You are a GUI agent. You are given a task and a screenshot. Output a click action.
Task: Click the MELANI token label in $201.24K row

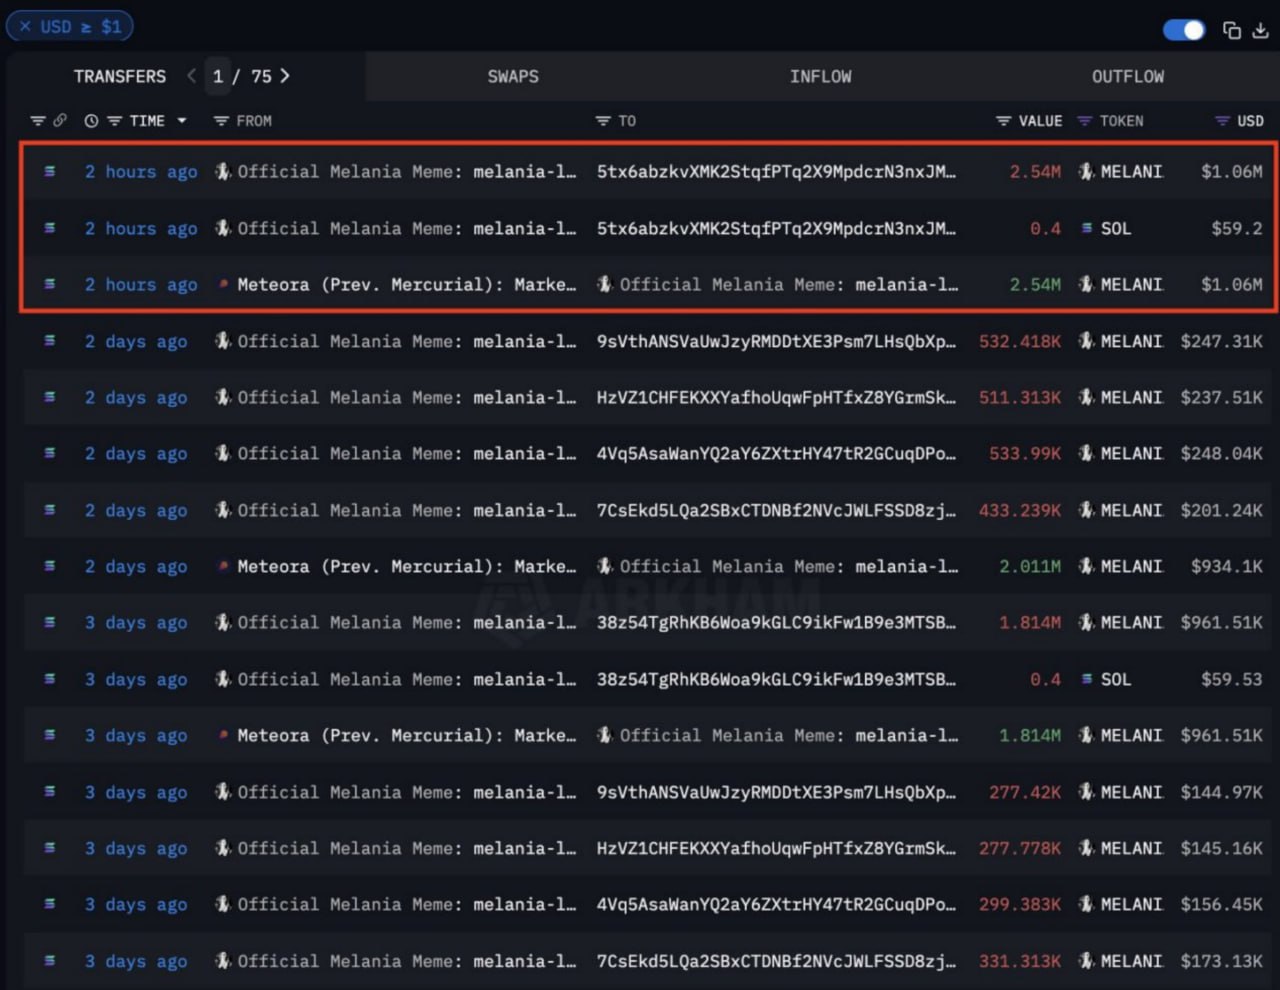coord(1132,510)
